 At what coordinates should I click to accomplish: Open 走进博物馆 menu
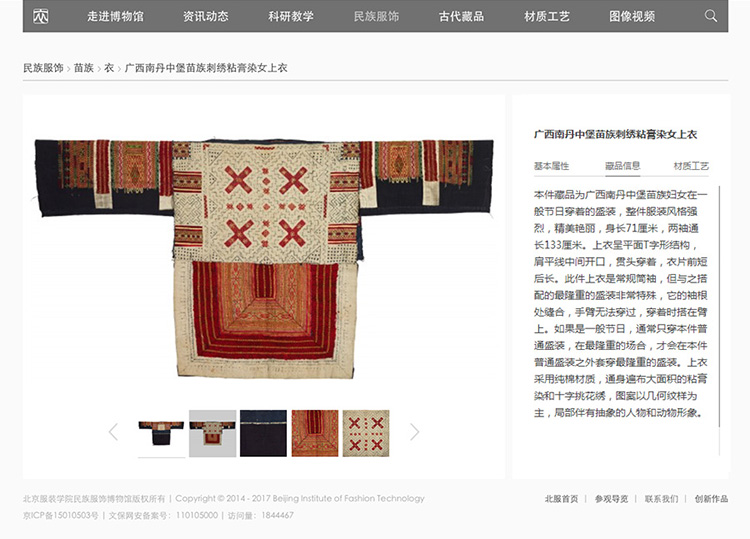pyautogui.click(x=115, y=16)
